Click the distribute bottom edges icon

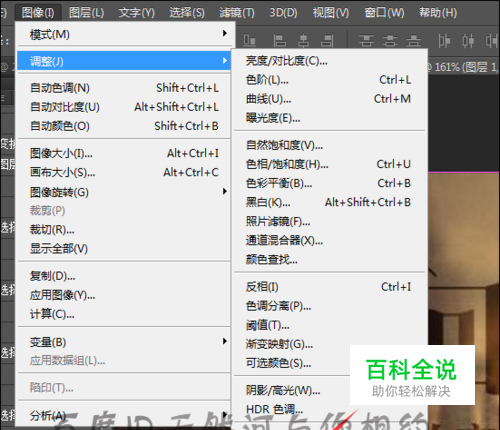[414, 41]
